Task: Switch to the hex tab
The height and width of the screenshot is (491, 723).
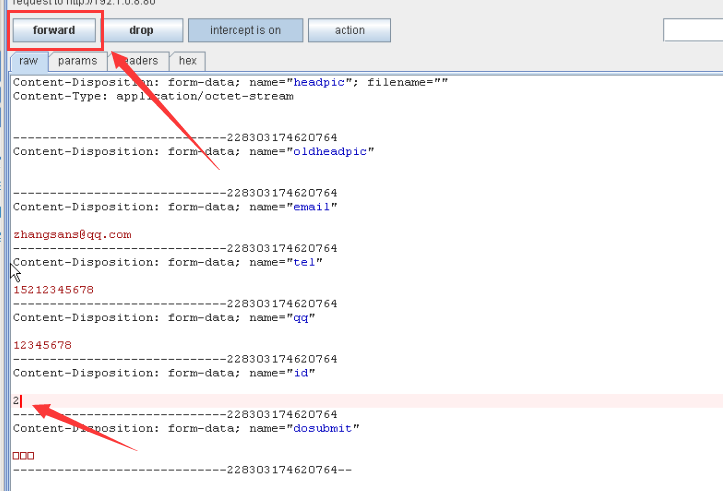Action: click(x=188, y=61)
